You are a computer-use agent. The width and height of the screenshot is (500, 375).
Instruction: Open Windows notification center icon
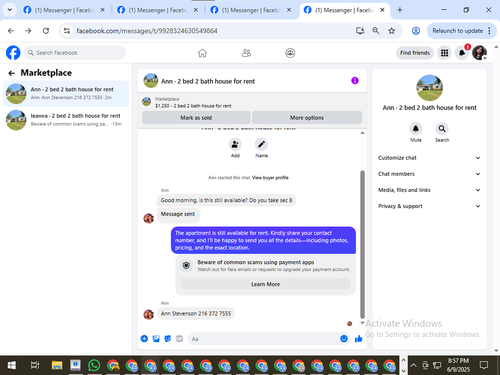coord(484,365)
